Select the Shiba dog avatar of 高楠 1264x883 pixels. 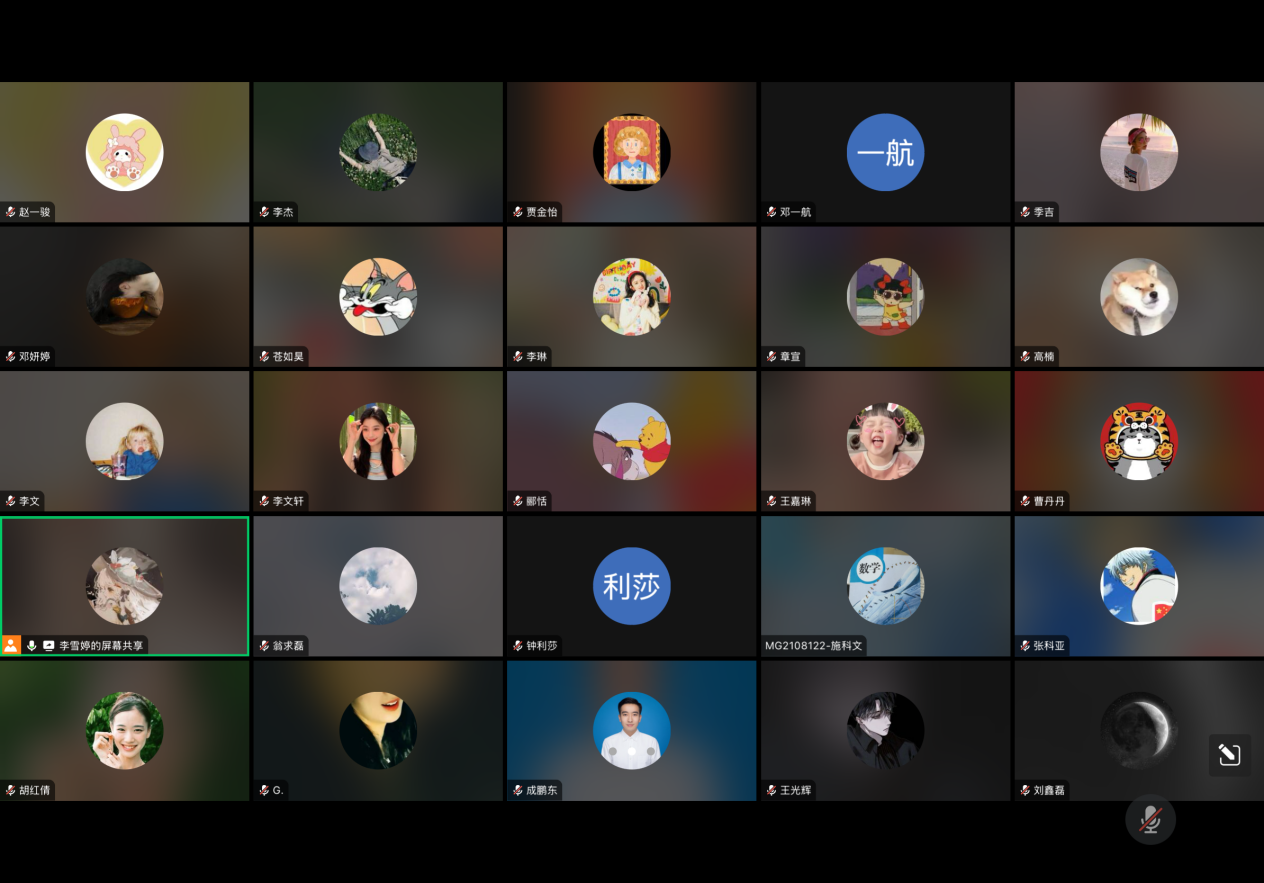pos(1139,297)
